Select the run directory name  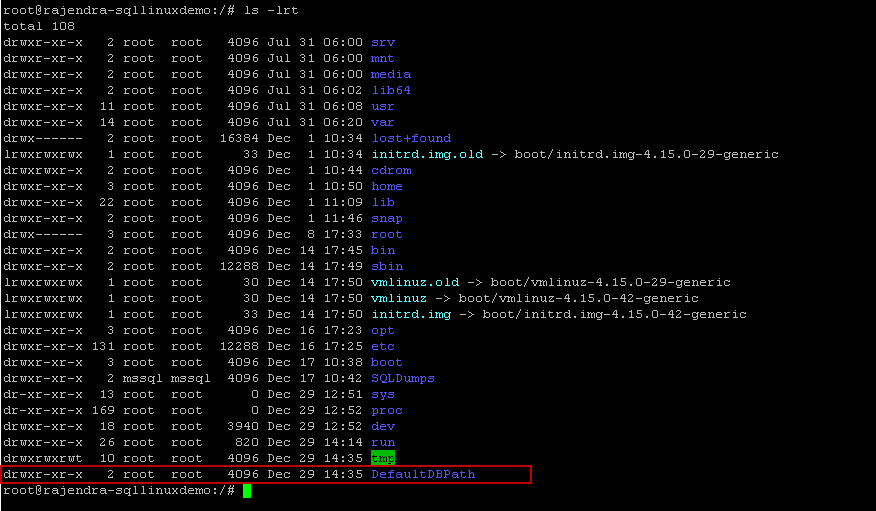[x=383, y=443]
